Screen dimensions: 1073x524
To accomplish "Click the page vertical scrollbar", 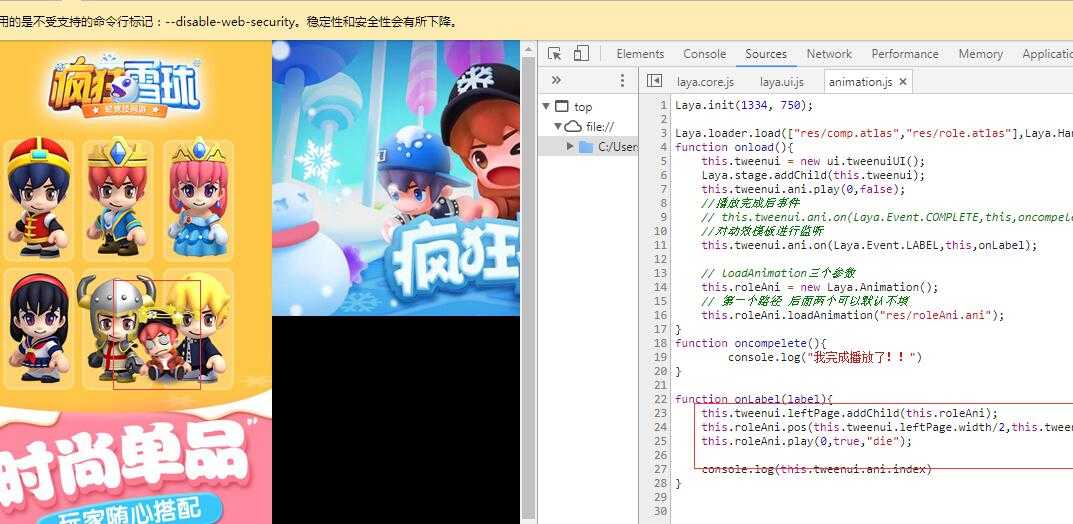I will click(528, 287).
